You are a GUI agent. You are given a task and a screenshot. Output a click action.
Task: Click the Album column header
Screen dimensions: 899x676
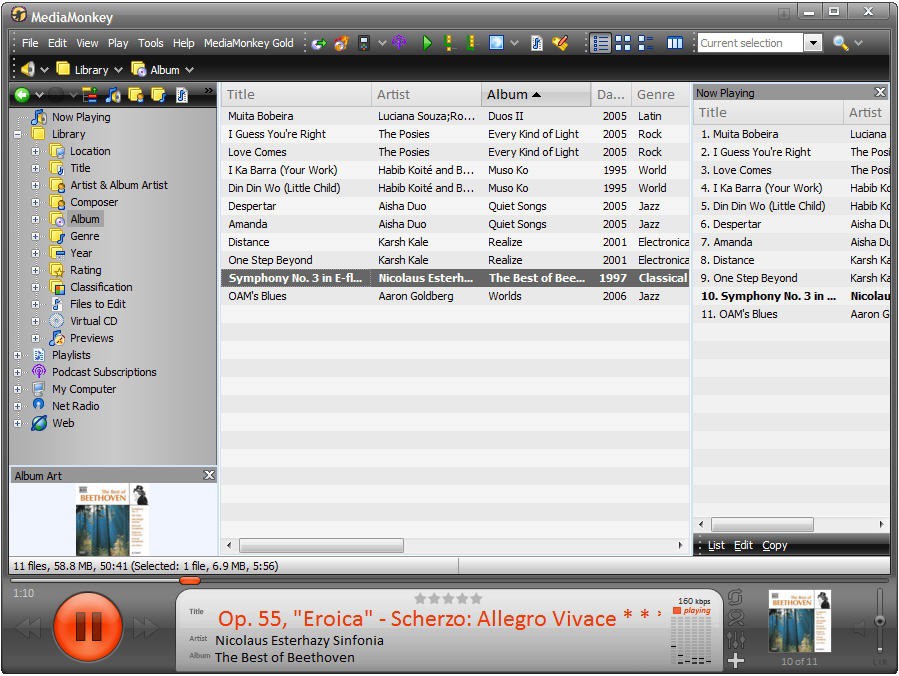click(536, 95)
